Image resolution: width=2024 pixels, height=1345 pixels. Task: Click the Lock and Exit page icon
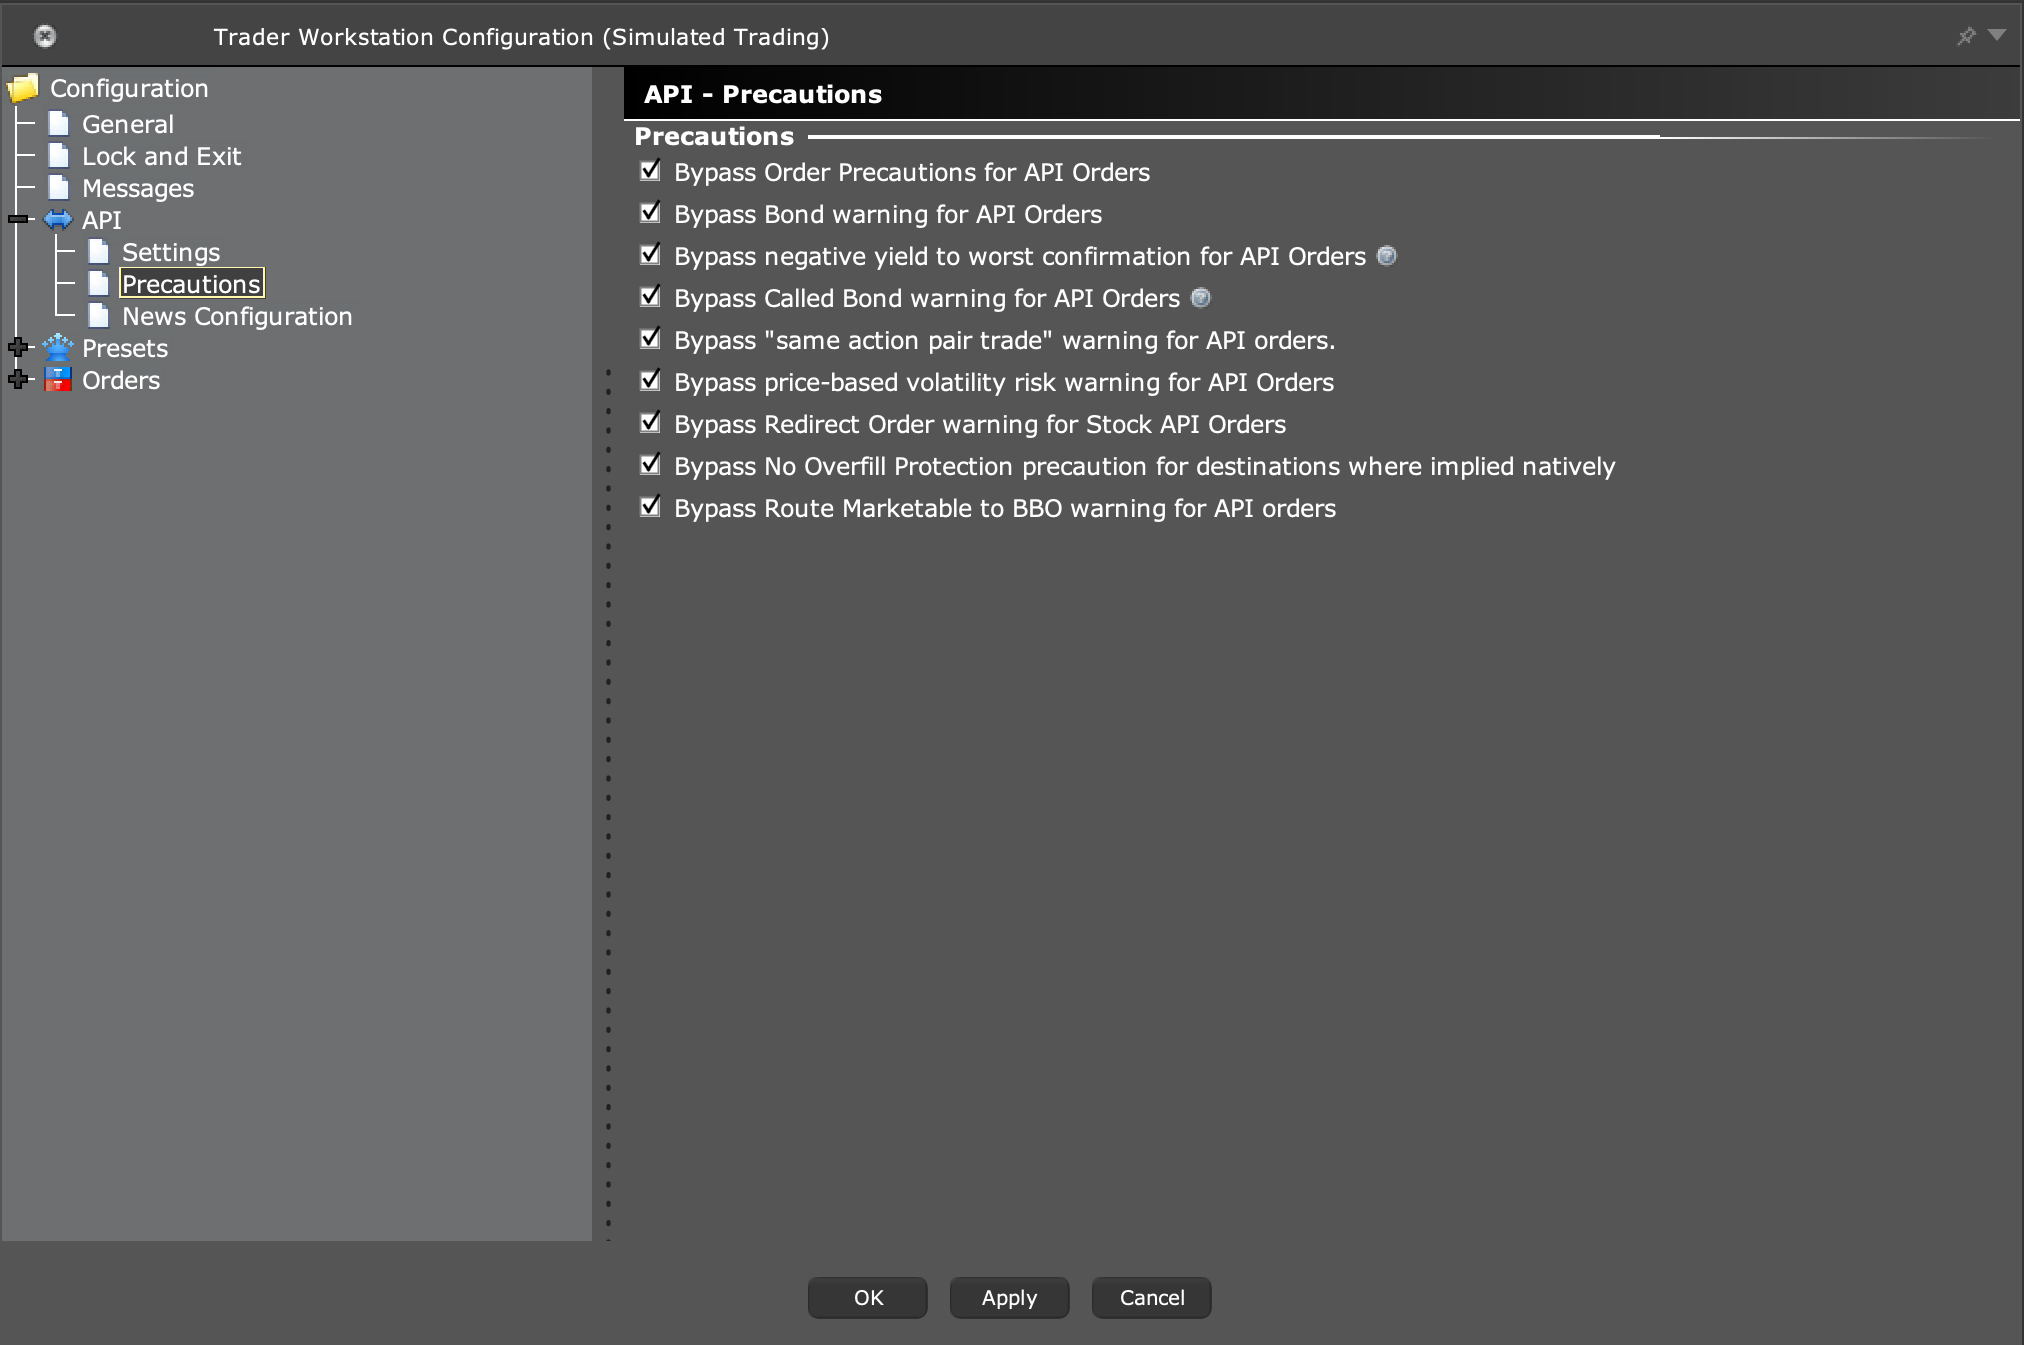59,156
